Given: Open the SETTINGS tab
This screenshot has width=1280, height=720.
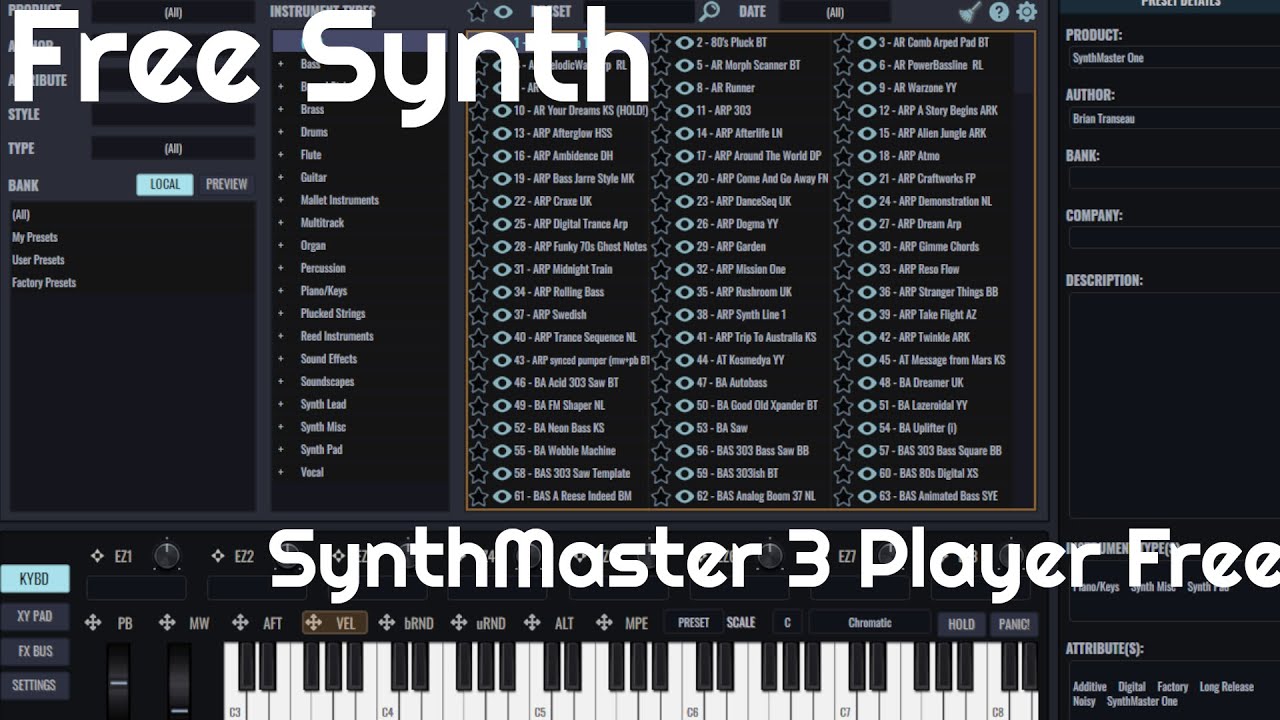Looking at the screenshot, I should (x=34, y=685).
